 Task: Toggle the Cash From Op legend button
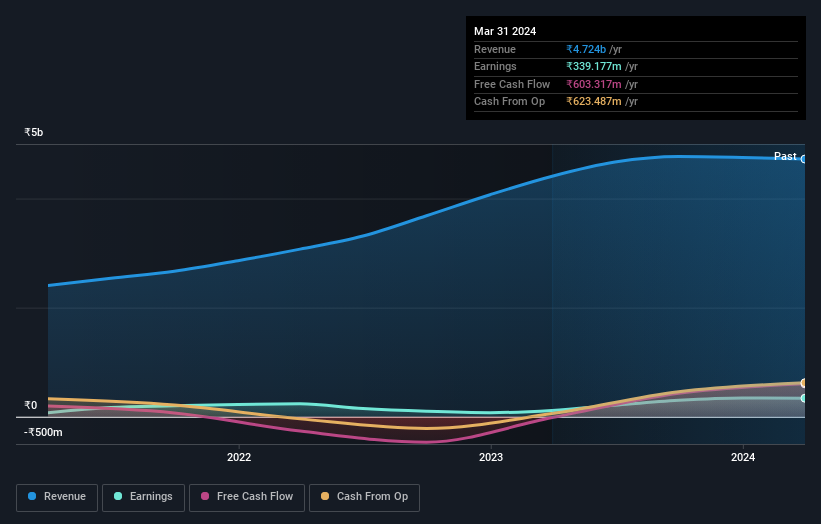click(364, 497)
